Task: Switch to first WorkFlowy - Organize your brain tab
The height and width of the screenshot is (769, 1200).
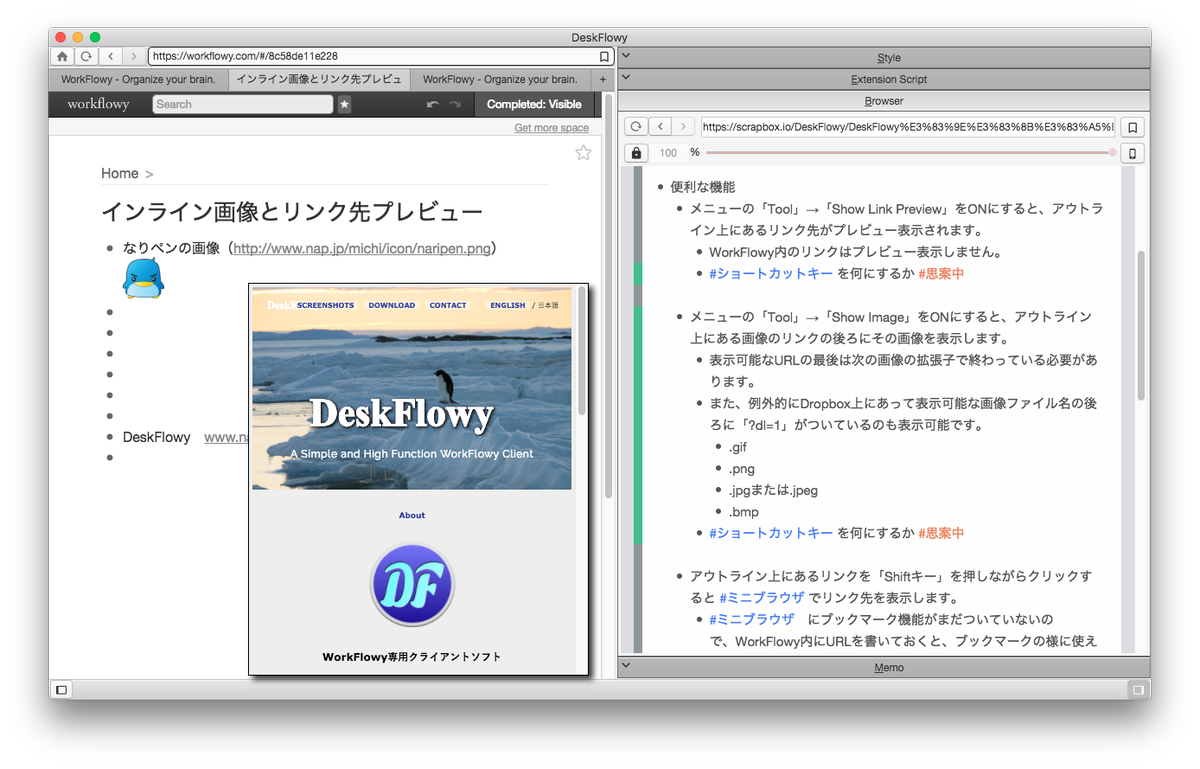Action: click(138, 79)
